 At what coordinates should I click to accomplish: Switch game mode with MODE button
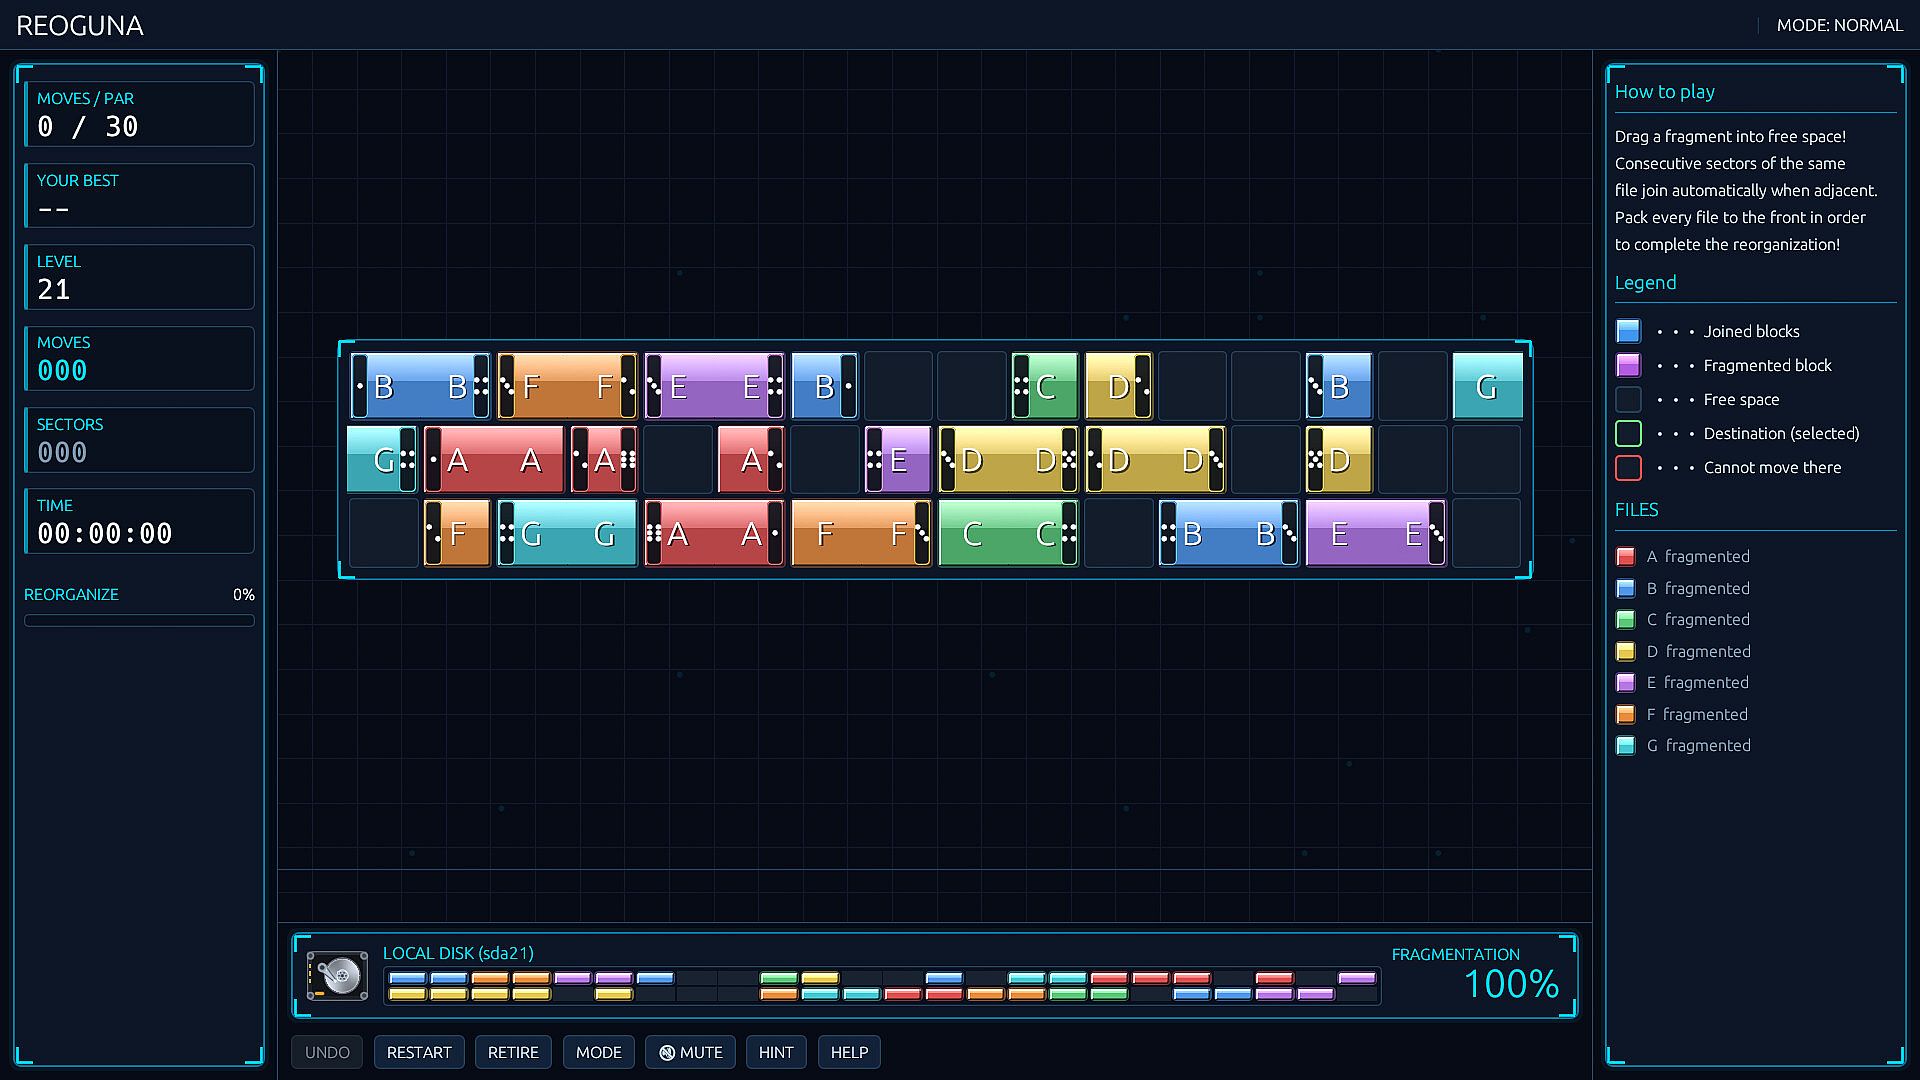599,1053
